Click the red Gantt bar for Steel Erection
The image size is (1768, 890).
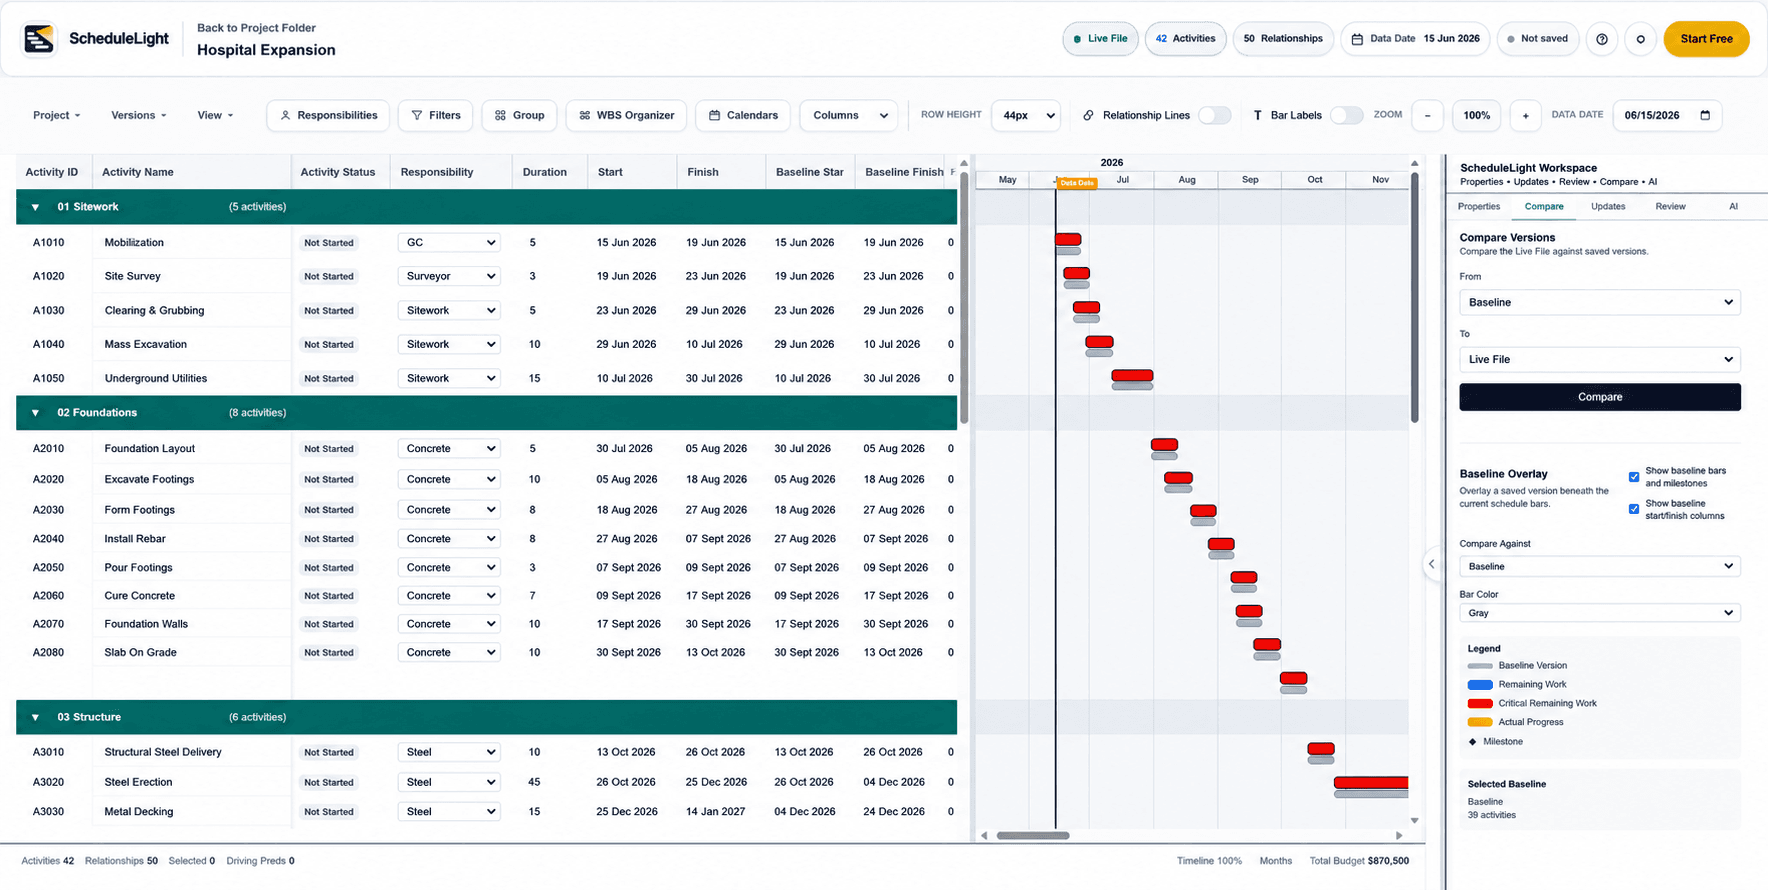1371,782
